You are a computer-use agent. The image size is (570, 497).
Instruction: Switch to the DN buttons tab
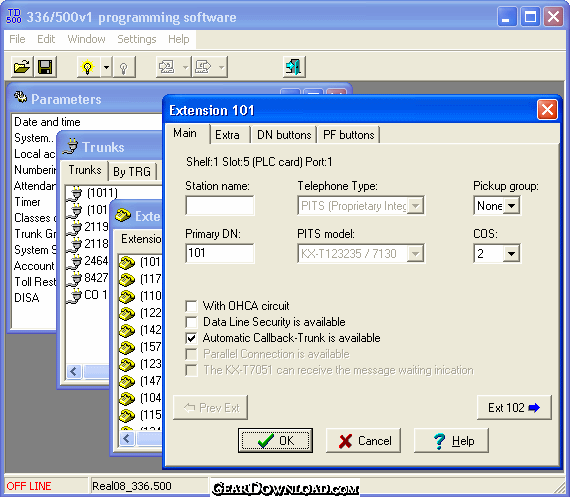284,135
